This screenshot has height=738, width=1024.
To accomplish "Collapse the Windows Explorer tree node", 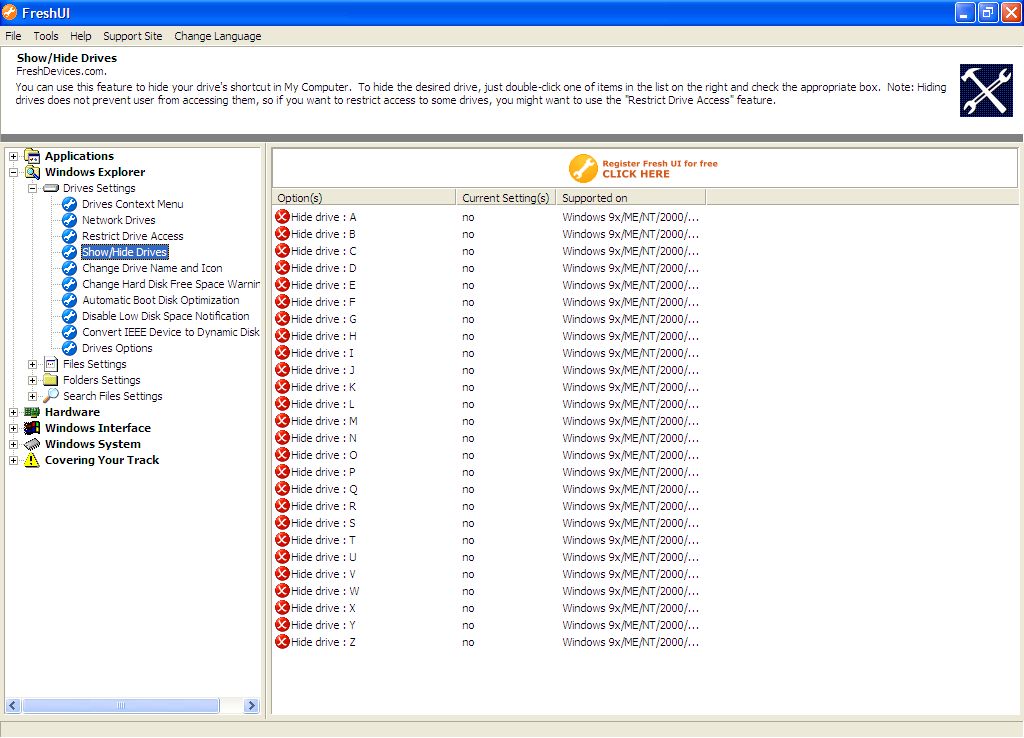I will click(13, 172).
